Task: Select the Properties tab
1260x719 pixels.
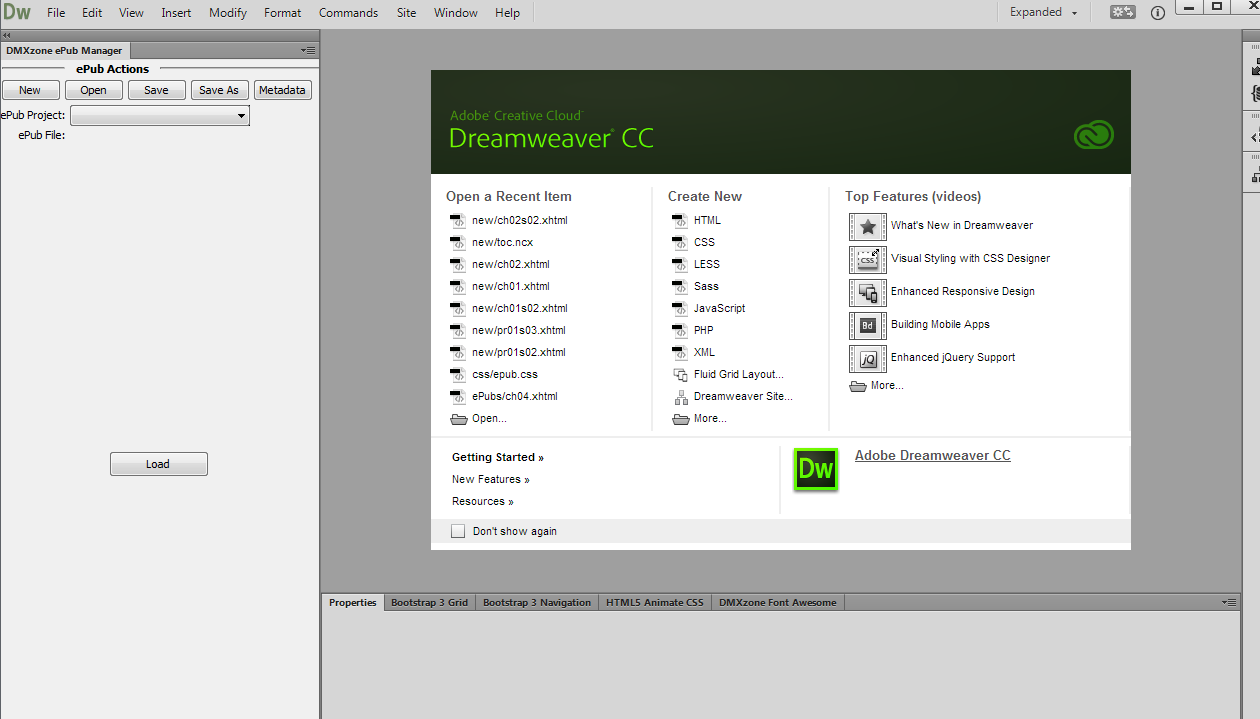Action: pos(353,603)
